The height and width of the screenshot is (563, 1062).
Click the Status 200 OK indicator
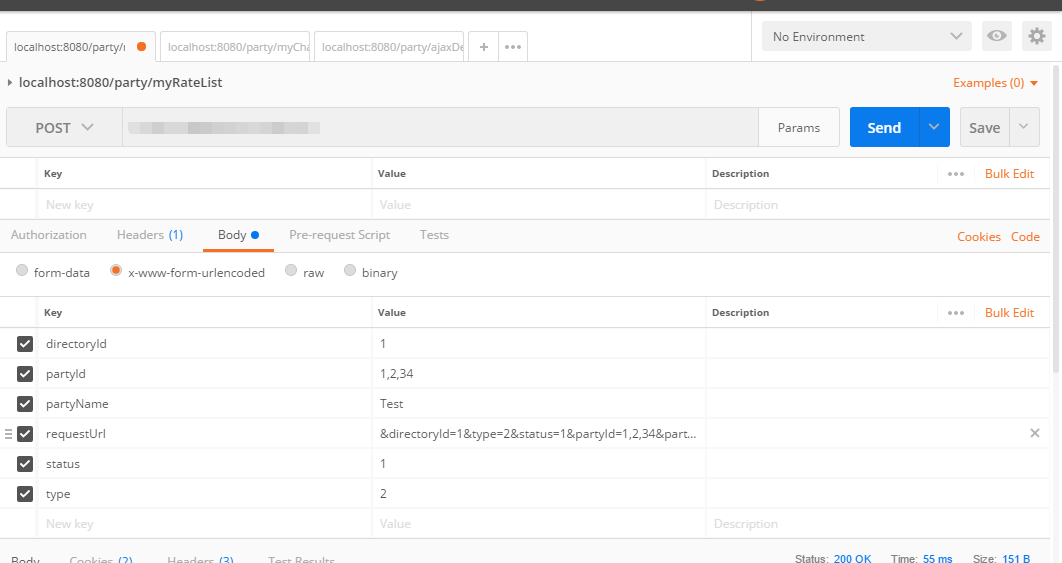point(833,559)
